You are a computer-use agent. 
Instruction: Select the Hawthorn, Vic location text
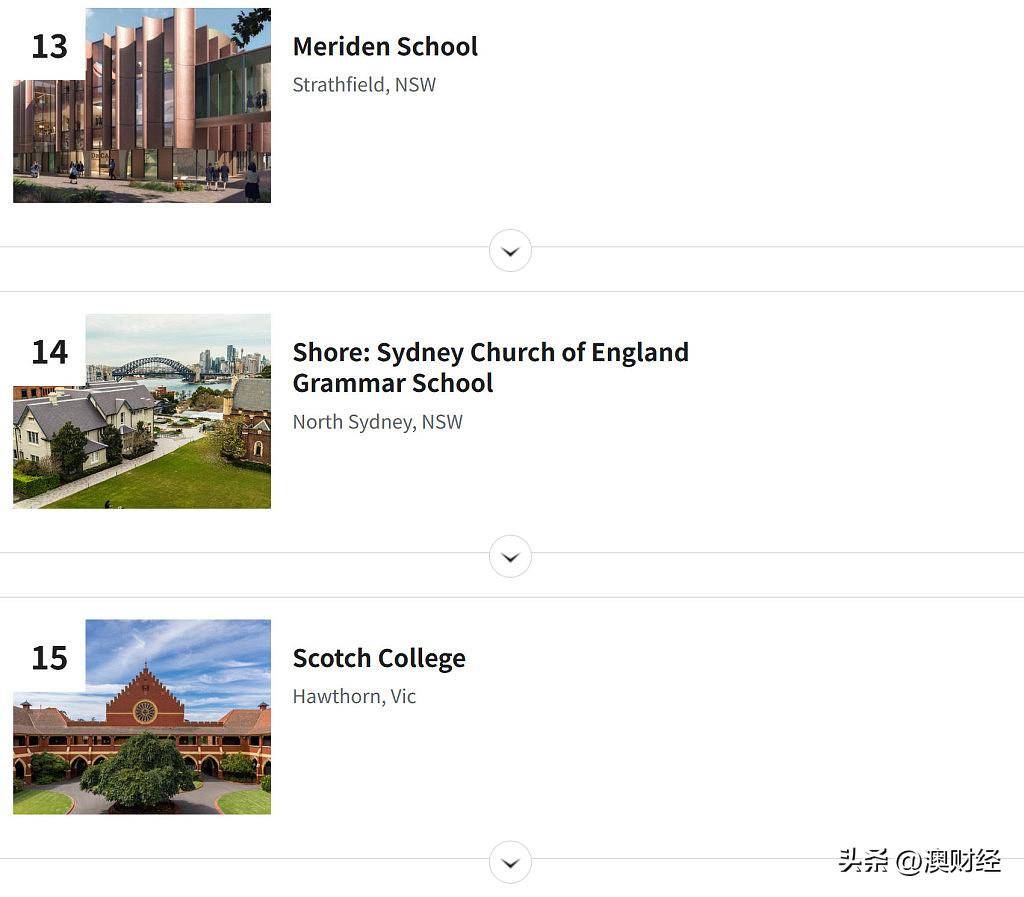tap(354, 697)
